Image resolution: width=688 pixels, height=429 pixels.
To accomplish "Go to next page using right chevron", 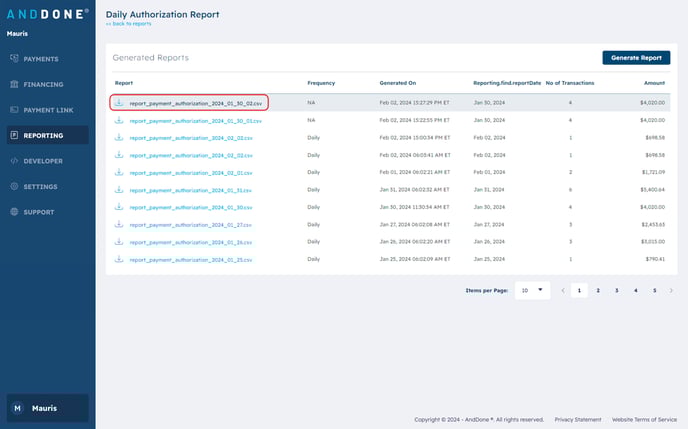I will [673, 290].
